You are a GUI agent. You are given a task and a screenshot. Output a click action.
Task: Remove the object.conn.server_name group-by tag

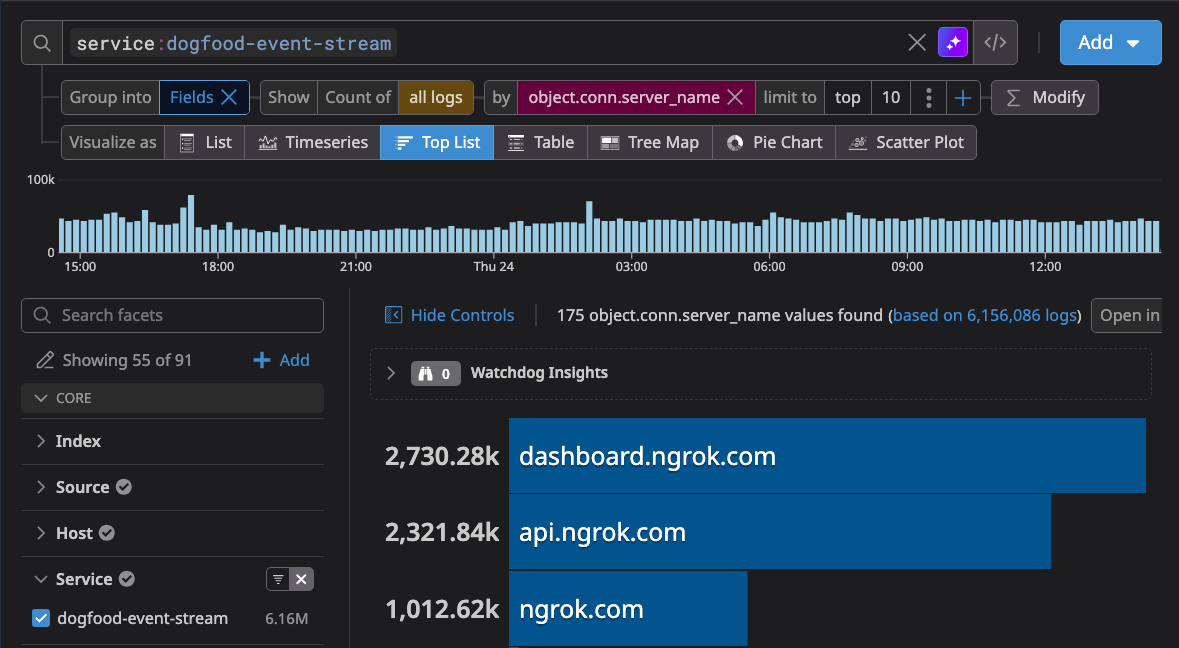[735, 98]
